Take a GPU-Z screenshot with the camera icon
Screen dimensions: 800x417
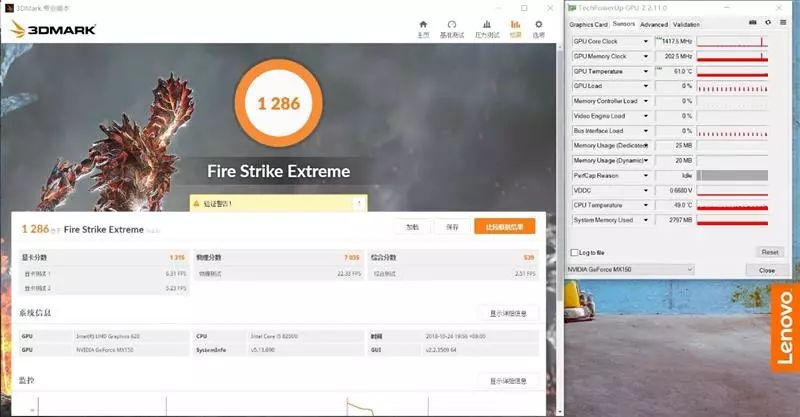coord(753,22)
